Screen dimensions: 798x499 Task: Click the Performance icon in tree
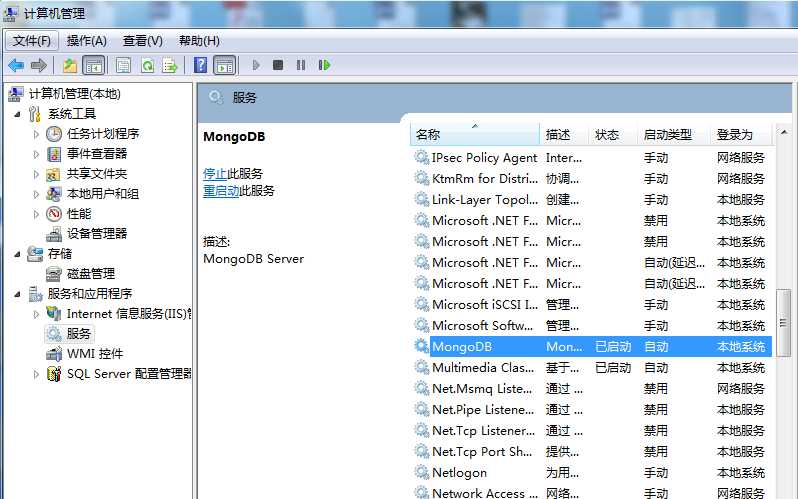[x=54, y=214]
